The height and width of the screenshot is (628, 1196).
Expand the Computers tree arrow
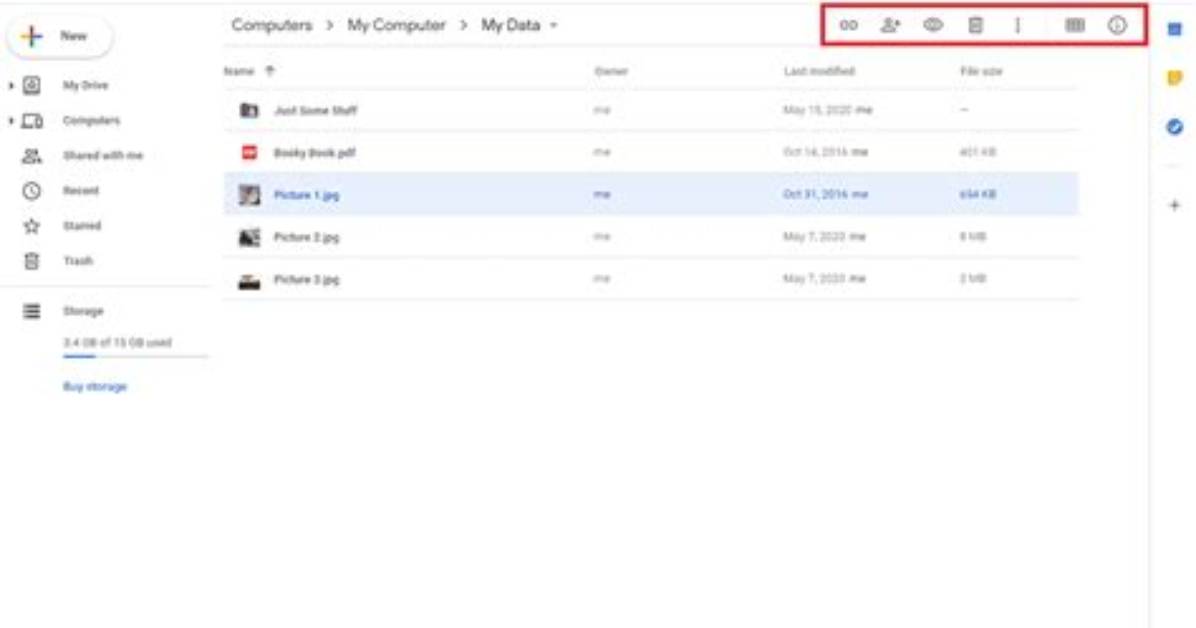click(x=11, y=121)
